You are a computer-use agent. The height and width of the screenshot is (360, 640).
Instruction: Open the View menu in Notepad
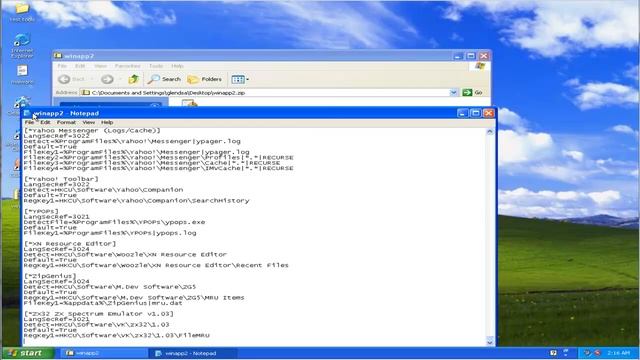tap(89, 122)
